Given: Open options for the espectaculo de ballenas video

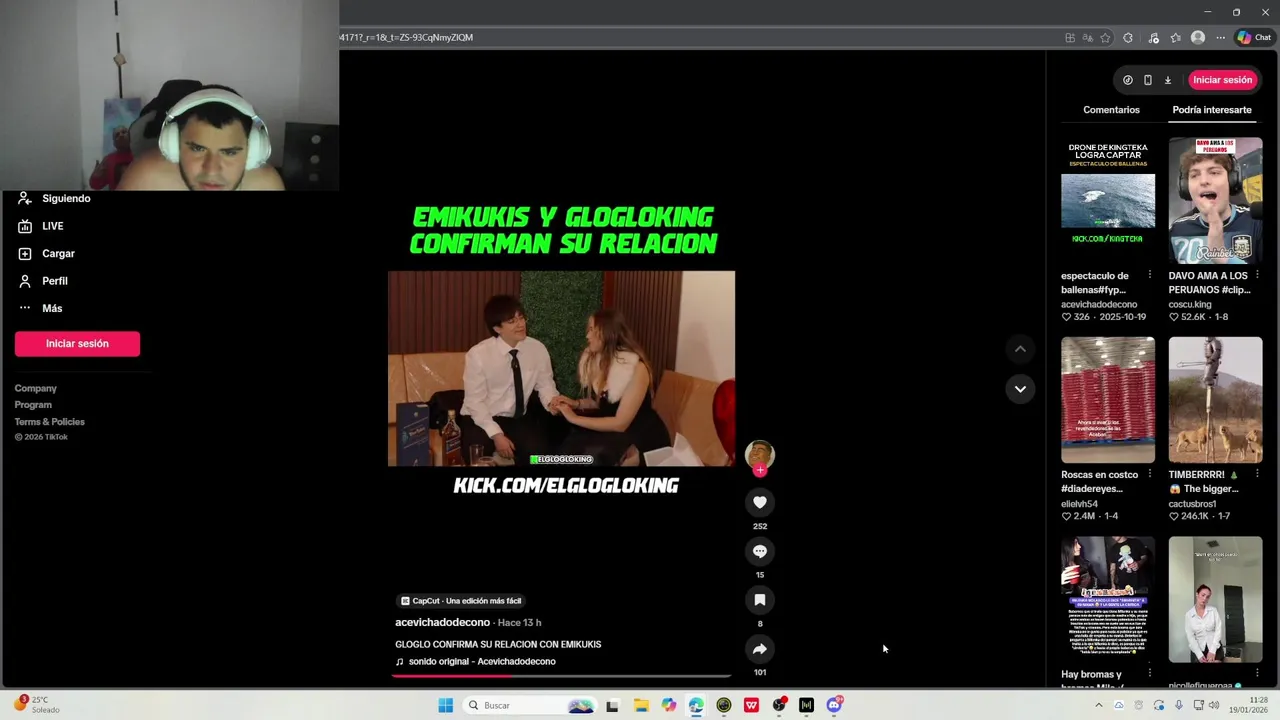Looking at the screenshot, I should (1149, 275).
